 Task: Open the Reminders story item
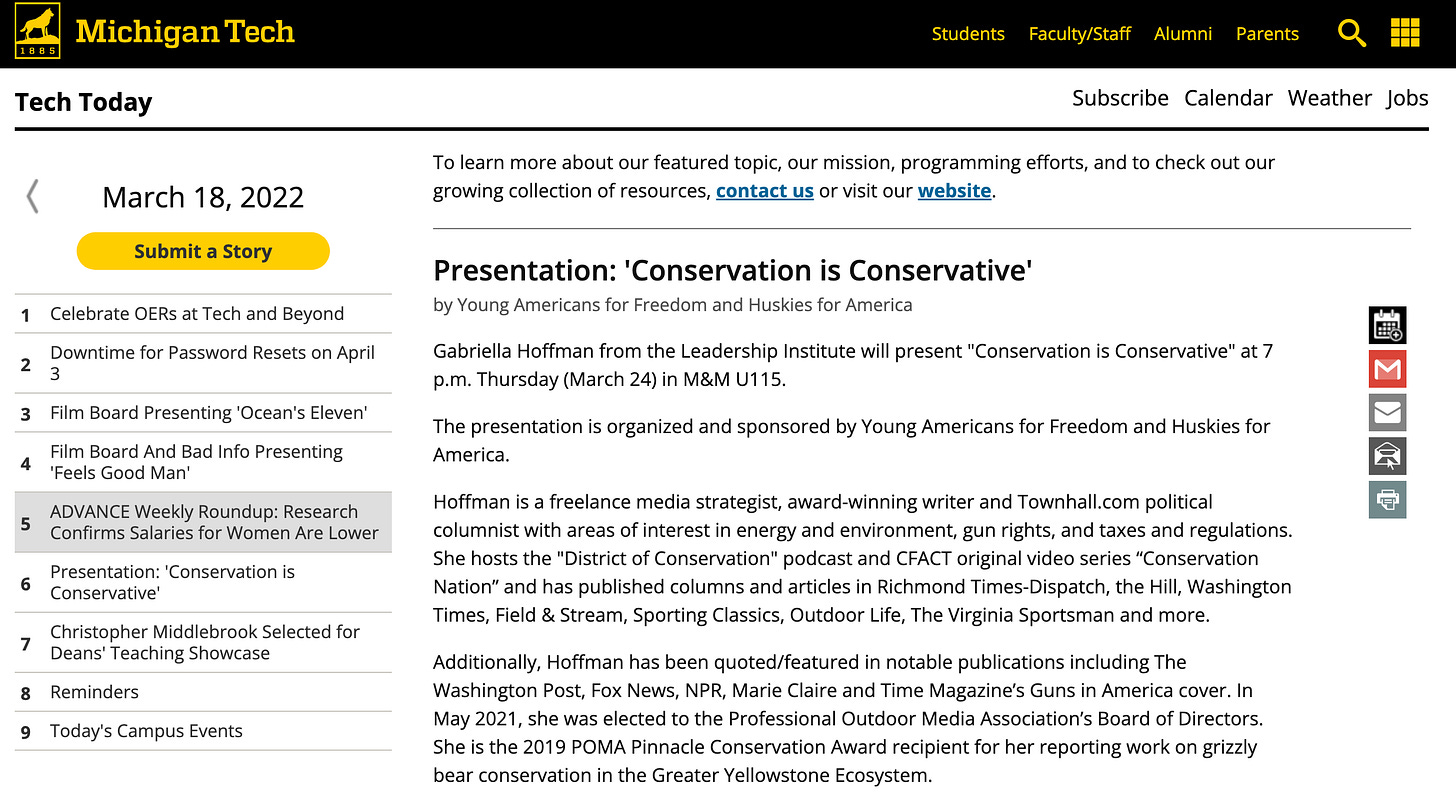pos(203,692)
